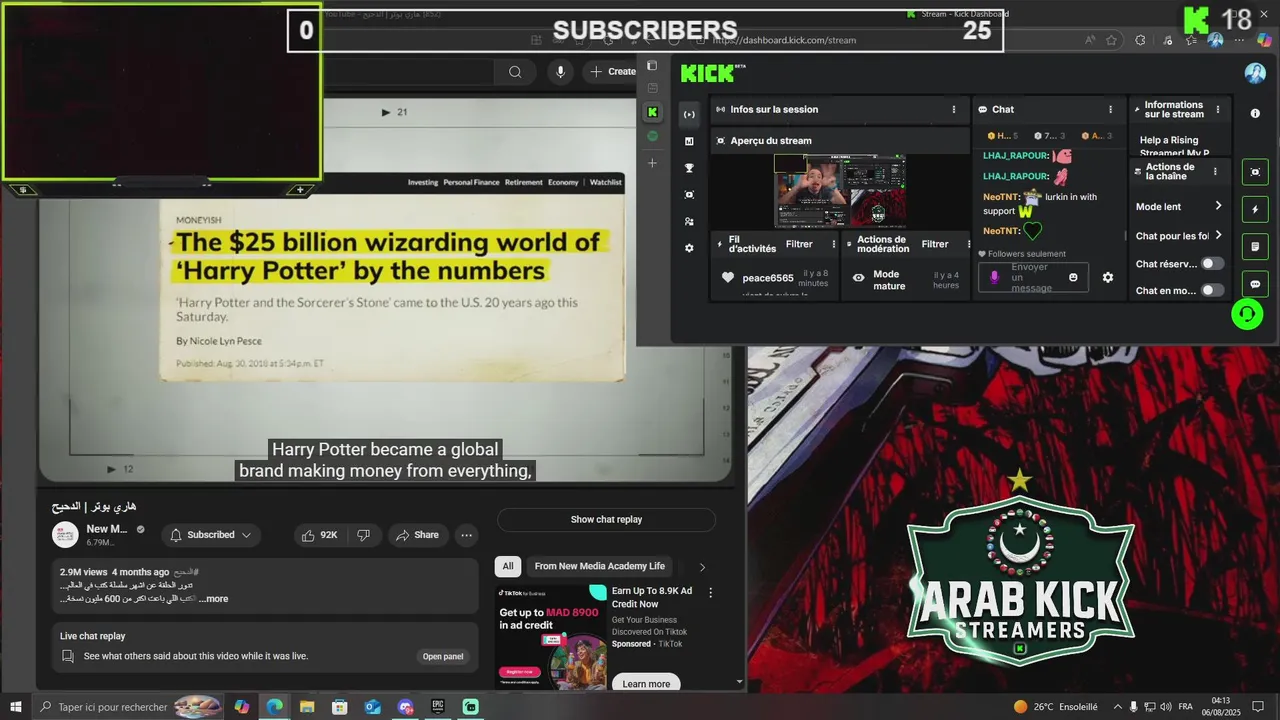
Task: Open Copilot icon in Edge toolbar
Action: (1265, 40)
